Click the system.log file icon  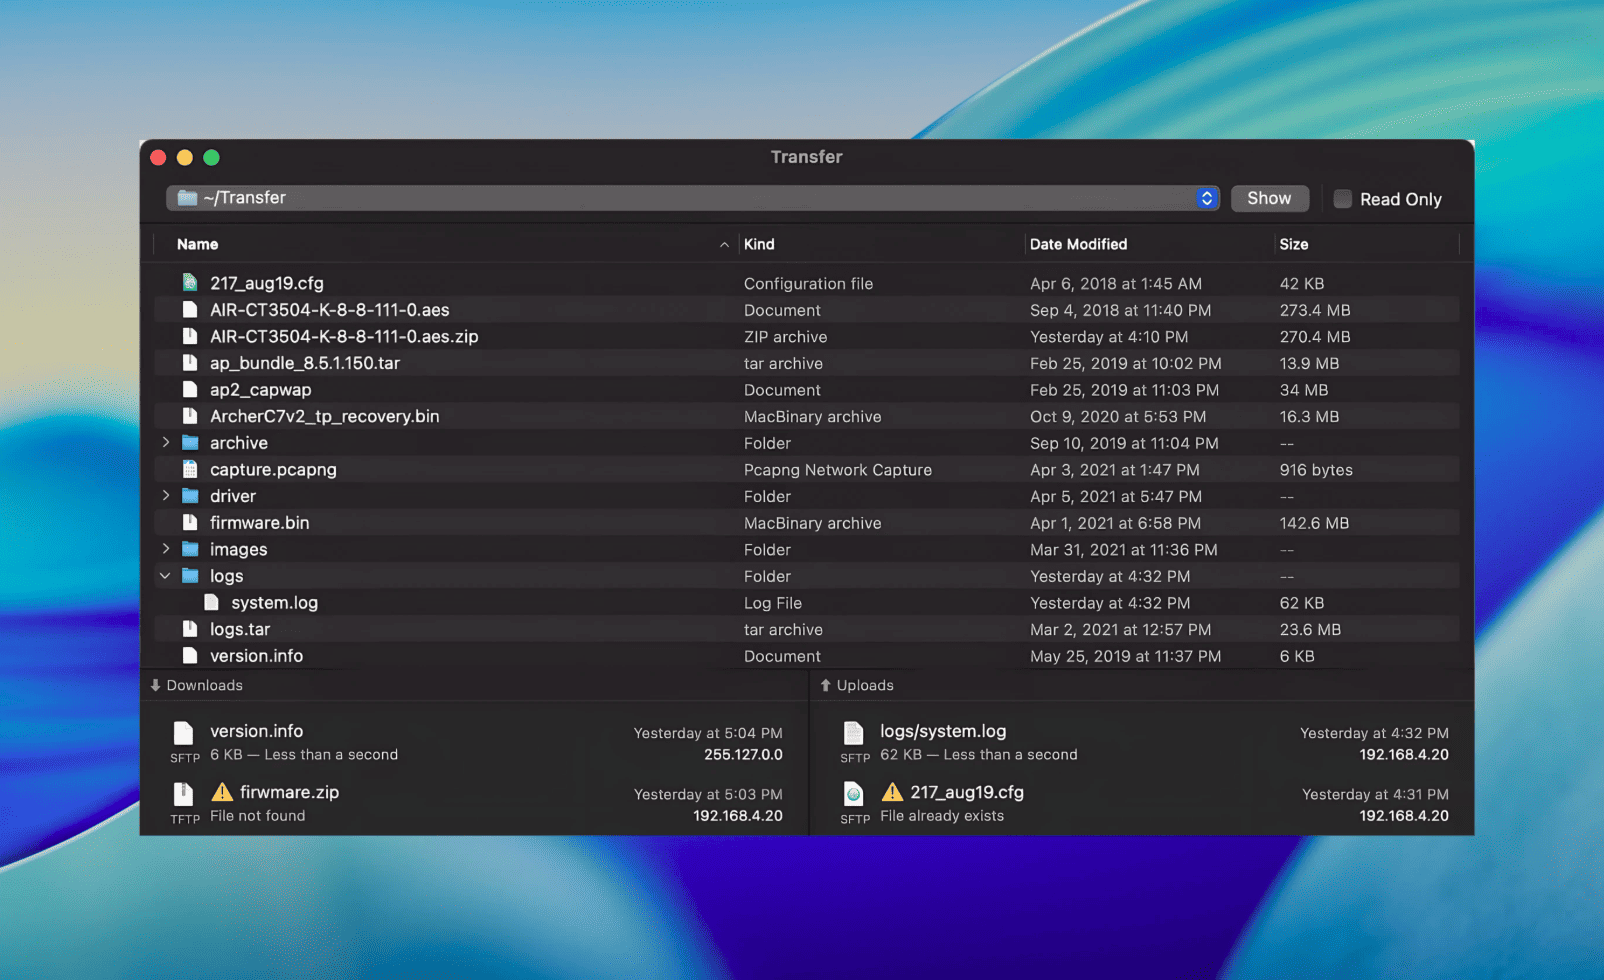(x=211, y=602)
